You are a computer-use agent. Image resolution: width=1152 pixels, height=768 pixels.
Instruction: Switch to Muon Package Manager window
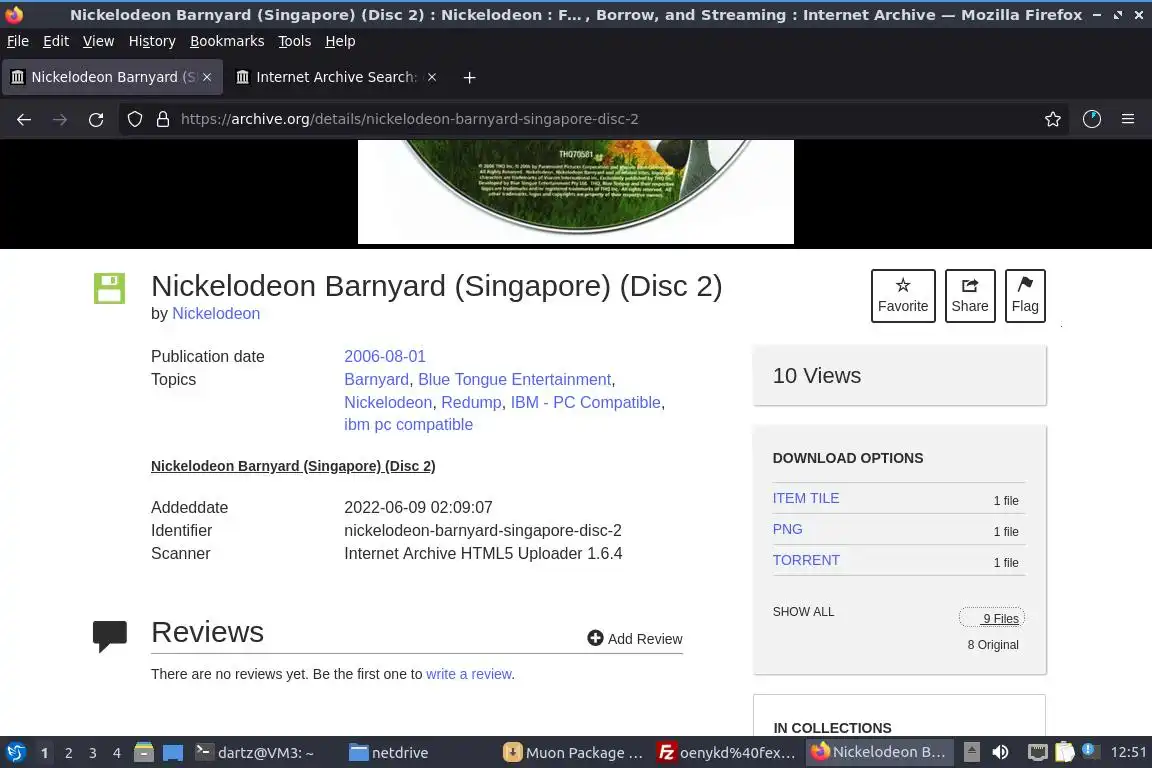click(573, 753)
